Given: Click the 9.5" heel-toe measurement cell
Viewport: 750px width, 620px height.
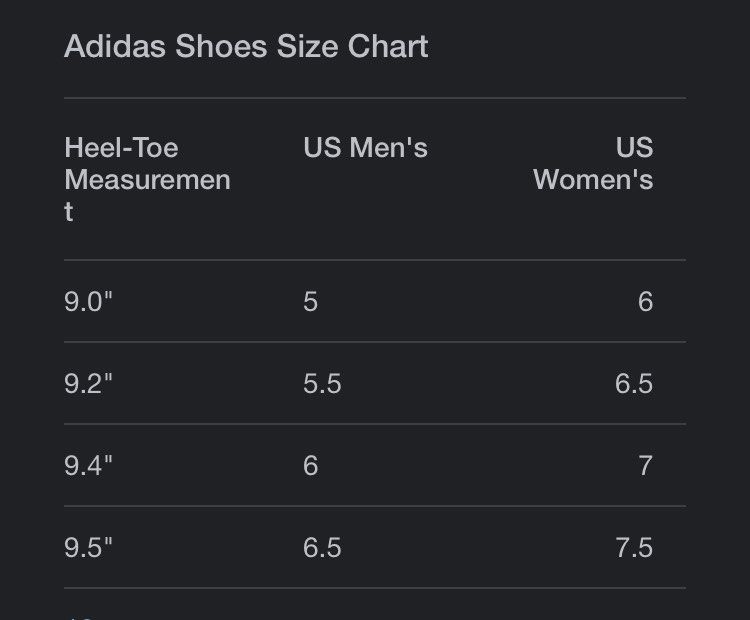Looking at the screenshot, I should (88, 547).
